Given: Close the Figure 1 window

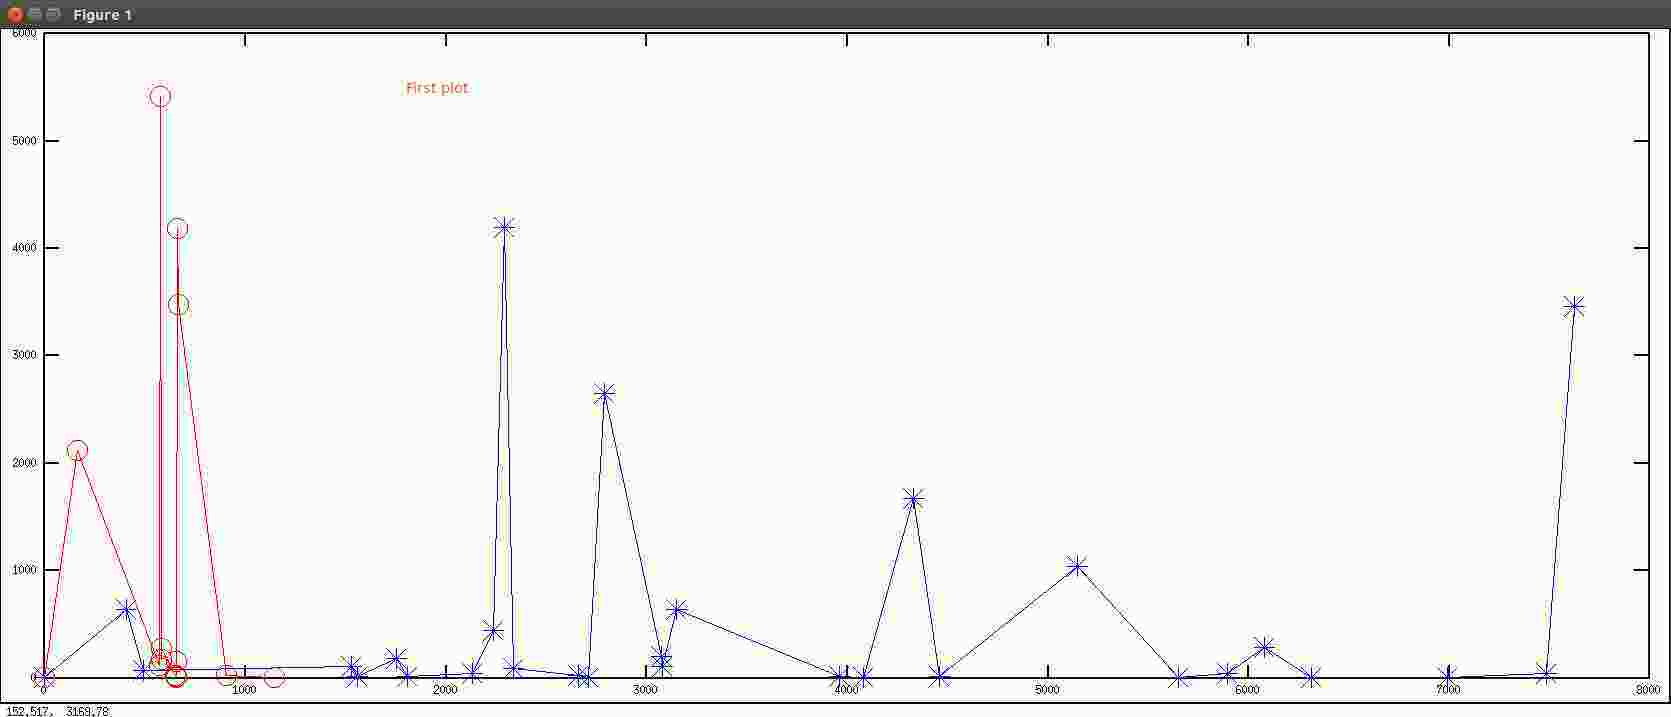Looking at the screenshot, I should (x=15, y=14).
